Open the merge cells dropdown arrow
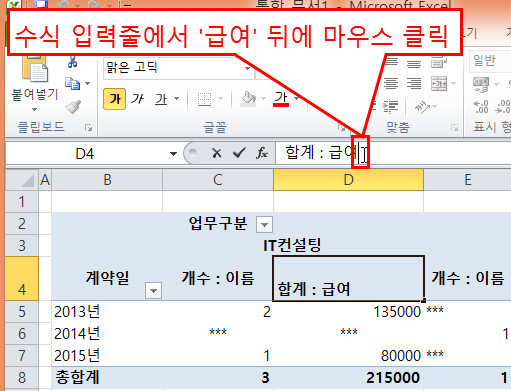This screenshot has height=391, width=511. (x=453, y=83)
